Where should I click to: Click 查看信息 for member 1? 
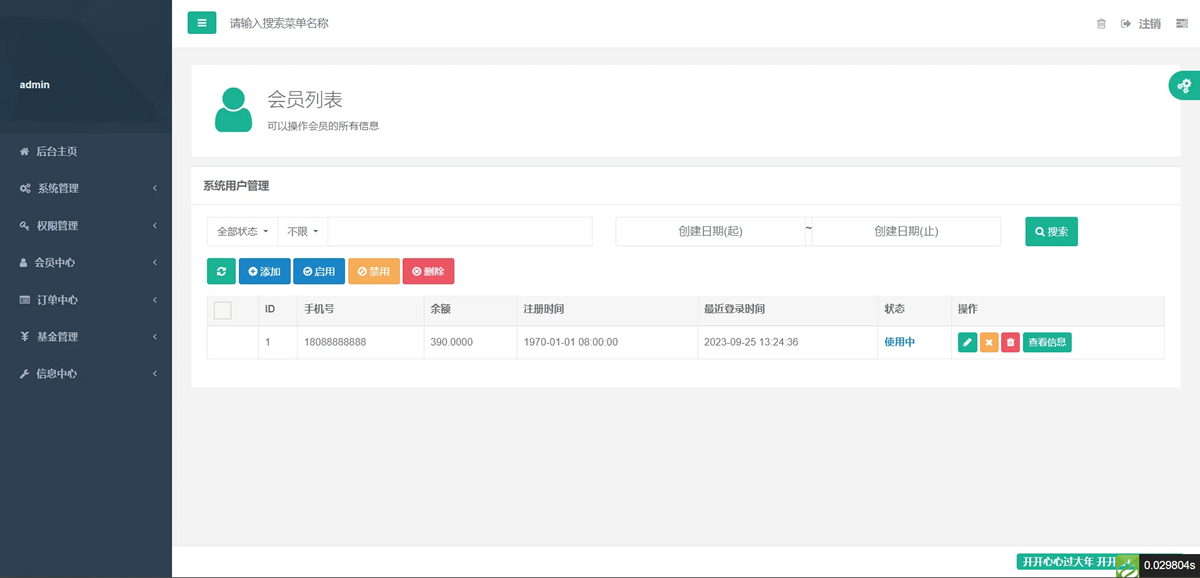[1047, 342]
